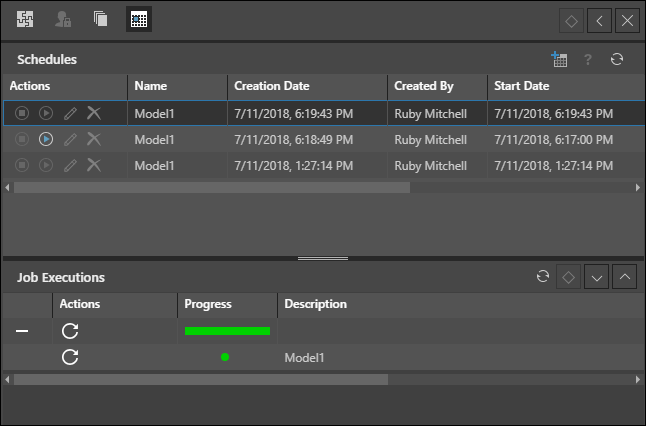Image resolution: width=646 pixels, height=426 pixels.
Task: Open the model structure icon in top toolbar
Action: pyautogui.click(x=25, y=19)
